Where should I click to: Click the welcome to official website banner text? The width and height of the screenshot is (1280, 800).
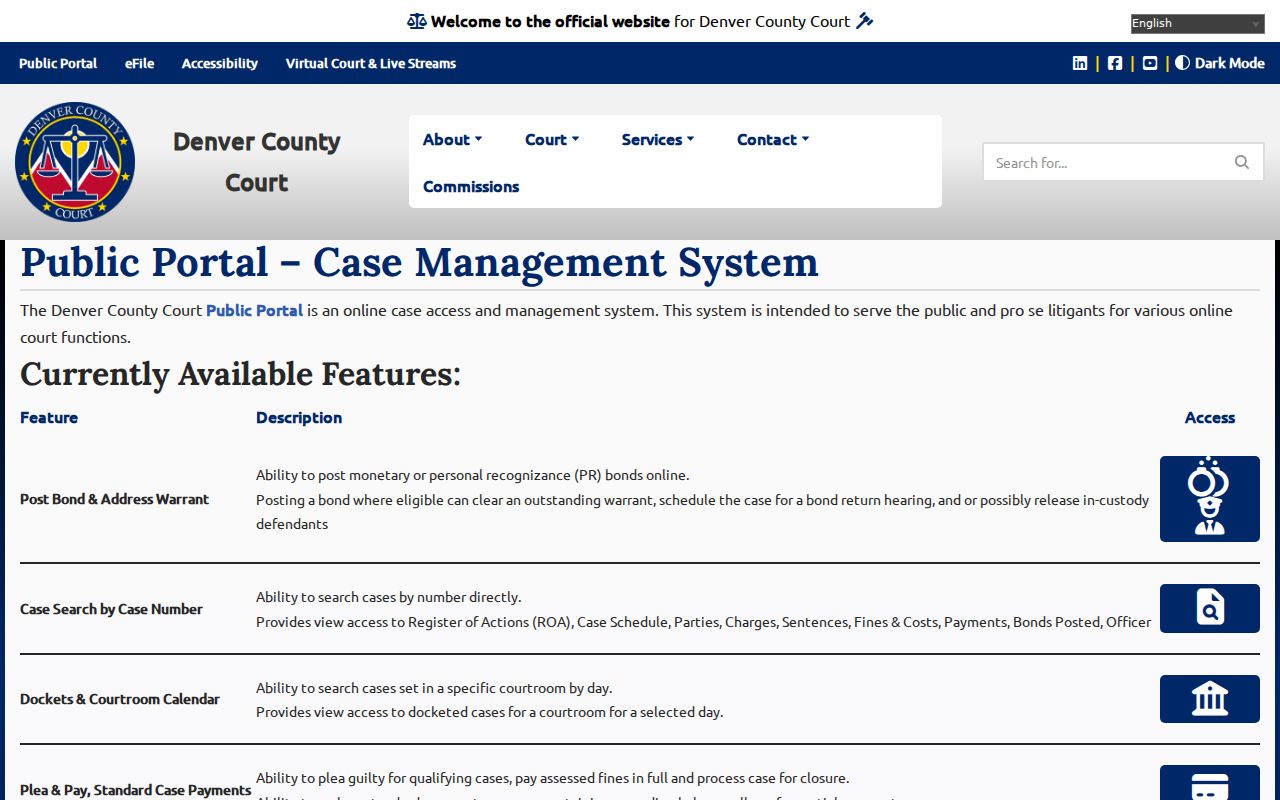[x=640, y=21]
